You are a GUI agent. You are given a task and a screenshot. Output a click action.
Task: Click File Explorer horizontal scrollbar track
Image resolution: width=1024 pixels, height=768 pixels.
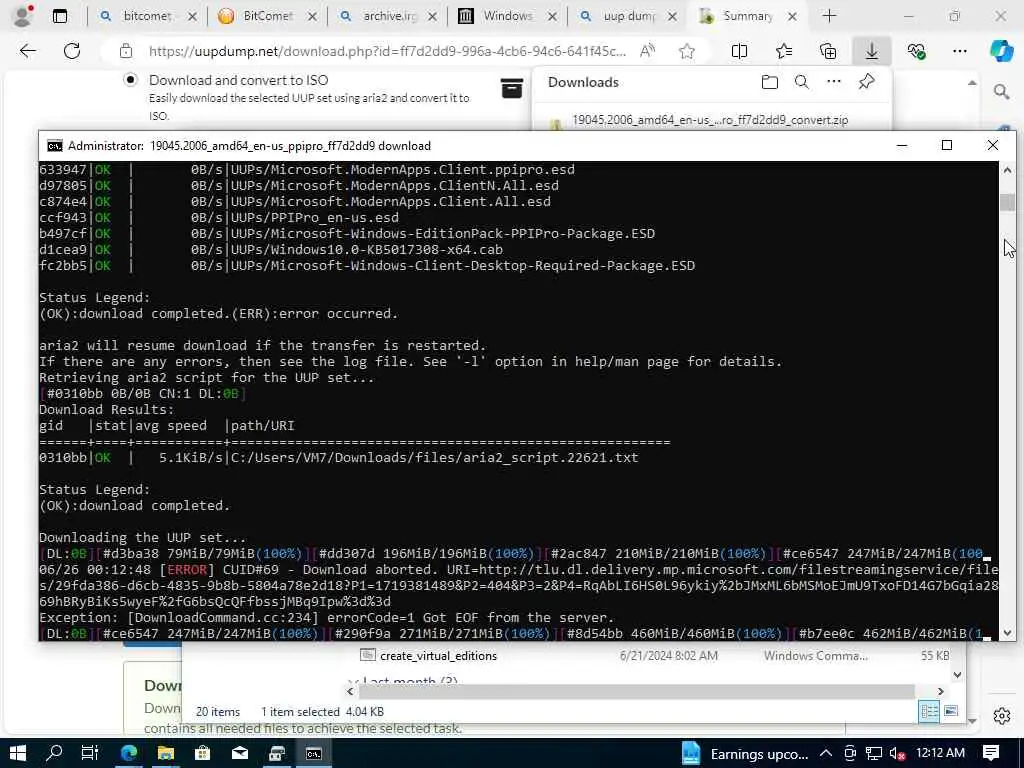pyautogui.click(x=637, y=692)
